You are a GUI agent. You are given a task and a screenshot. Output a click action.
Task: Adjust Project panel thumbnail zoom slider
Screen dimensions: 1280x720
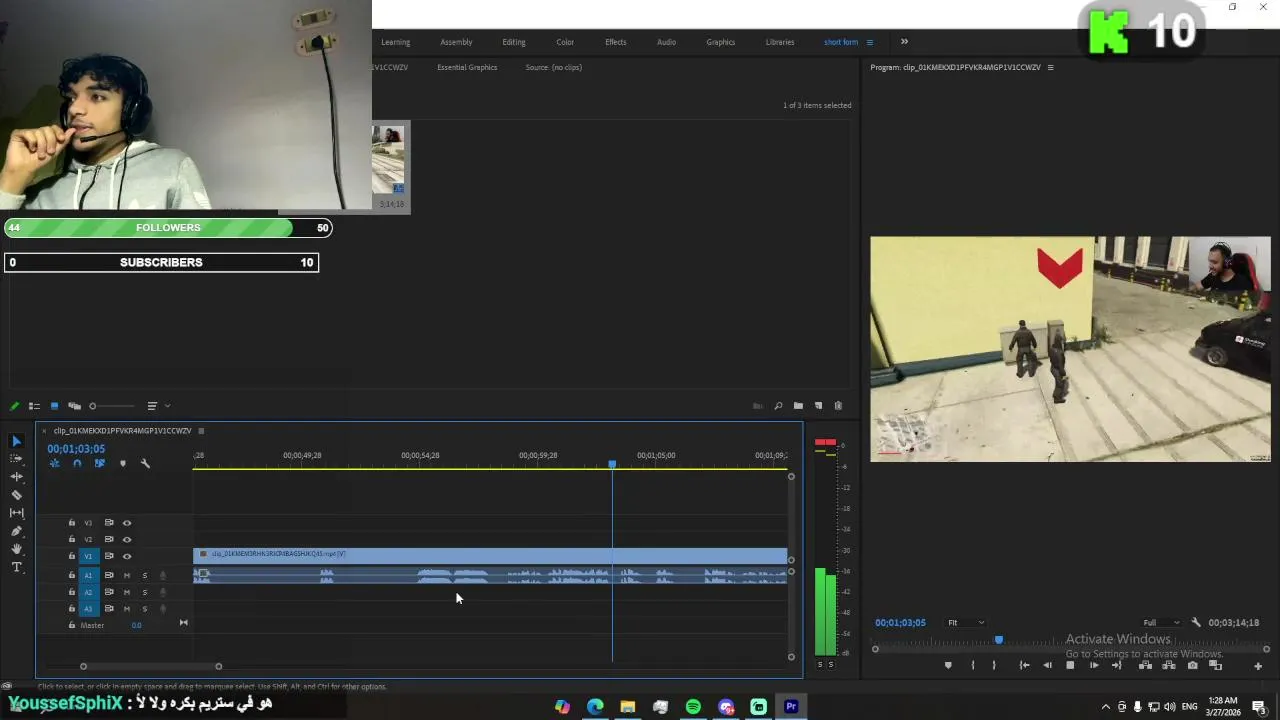[x=111, y=406]
